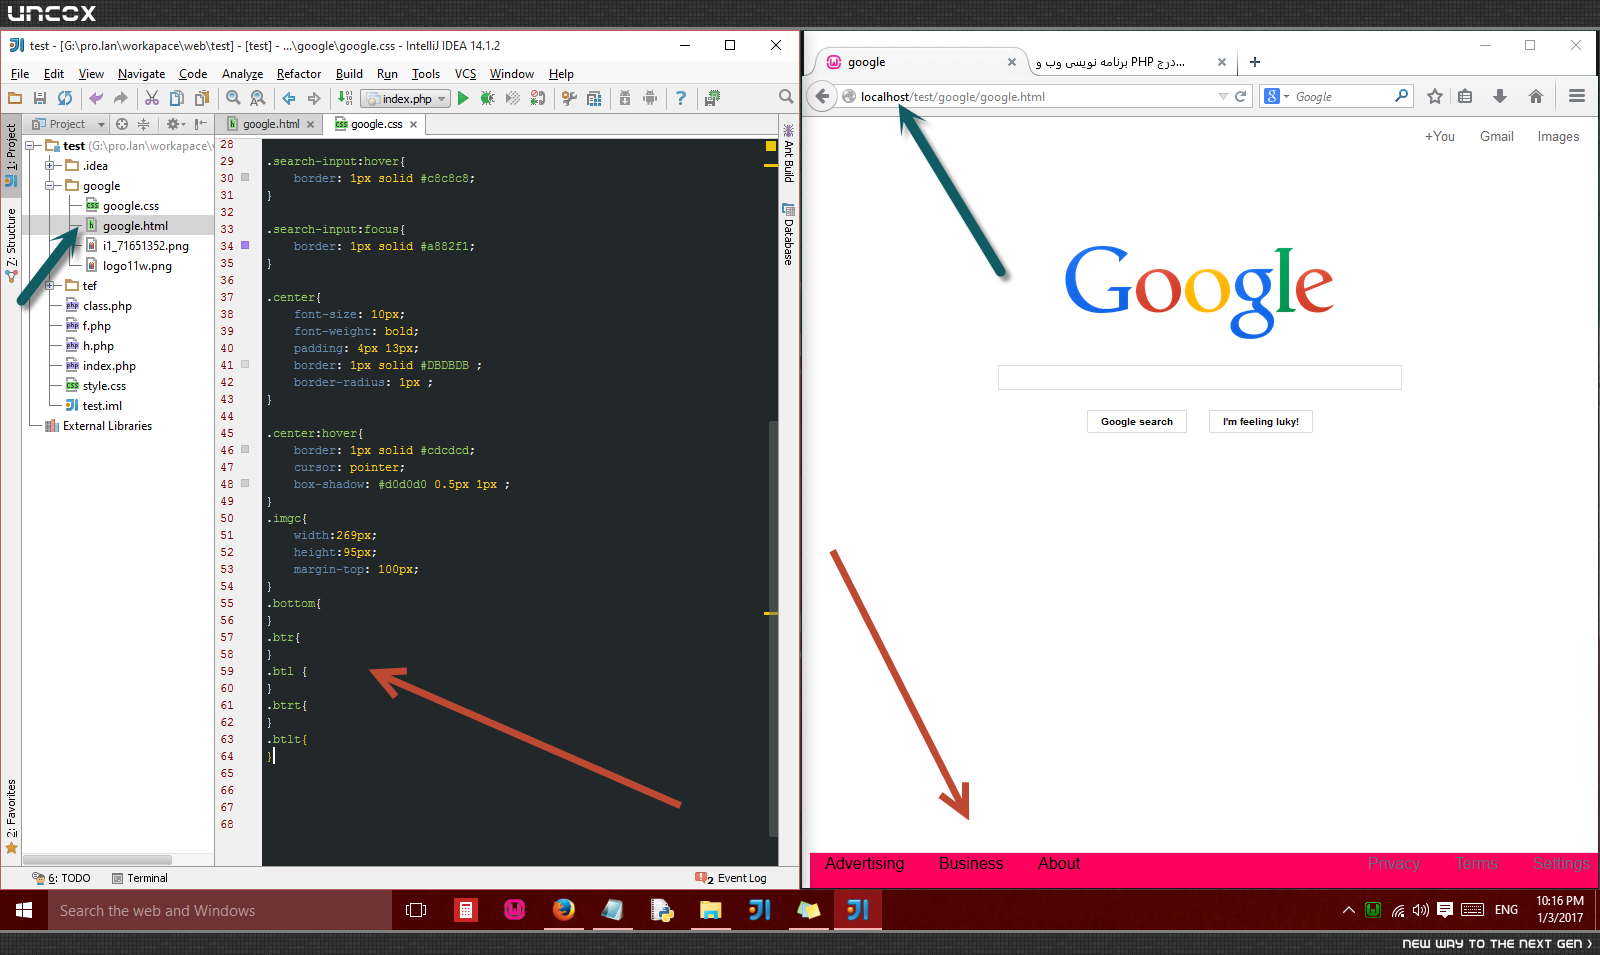Cut selection using the scissors icon
This screenshot has height=955, width=1600.
click(x=152, y=98)
